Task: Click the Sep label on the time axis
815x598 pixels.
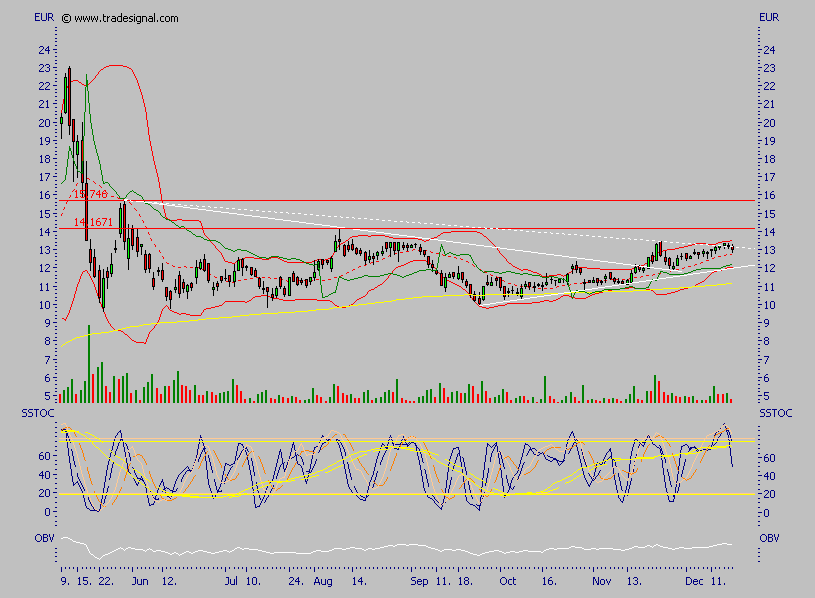Action: coord(419,580)
